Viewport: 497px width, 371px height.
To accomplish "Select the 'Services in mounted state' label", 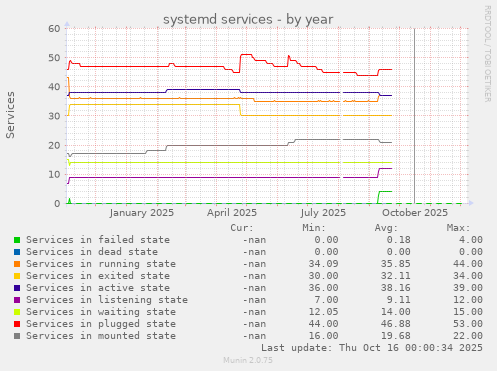I will click(x=101, y=336).
